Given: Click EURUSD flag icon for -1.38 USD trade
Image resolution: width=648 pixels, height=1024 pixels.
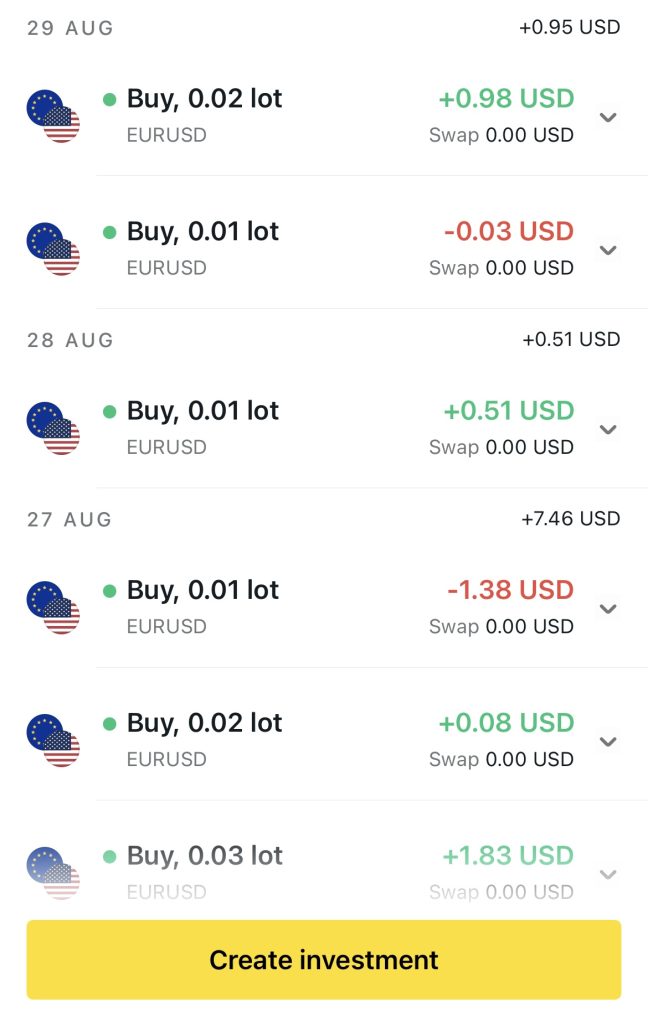Looking at the screenshot, I should [x=53, y=607].
